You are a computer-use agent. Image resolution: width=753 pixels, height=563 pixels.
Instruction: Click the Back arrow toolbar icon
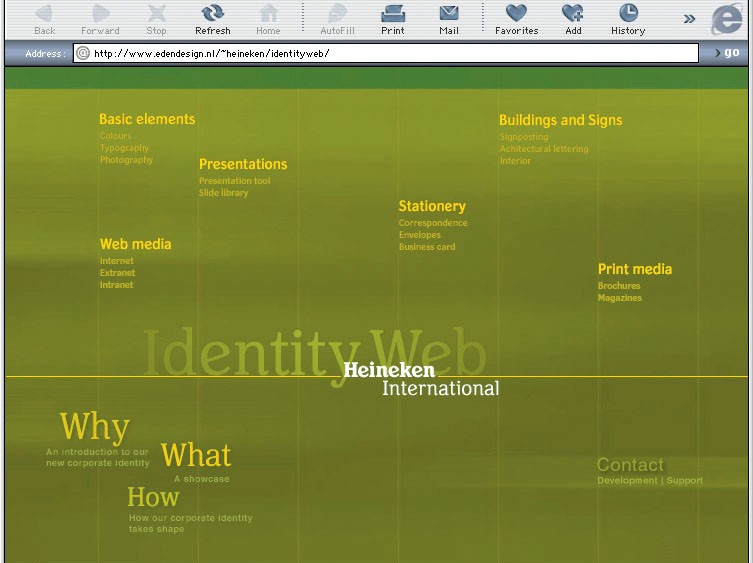tap(45, 13)
